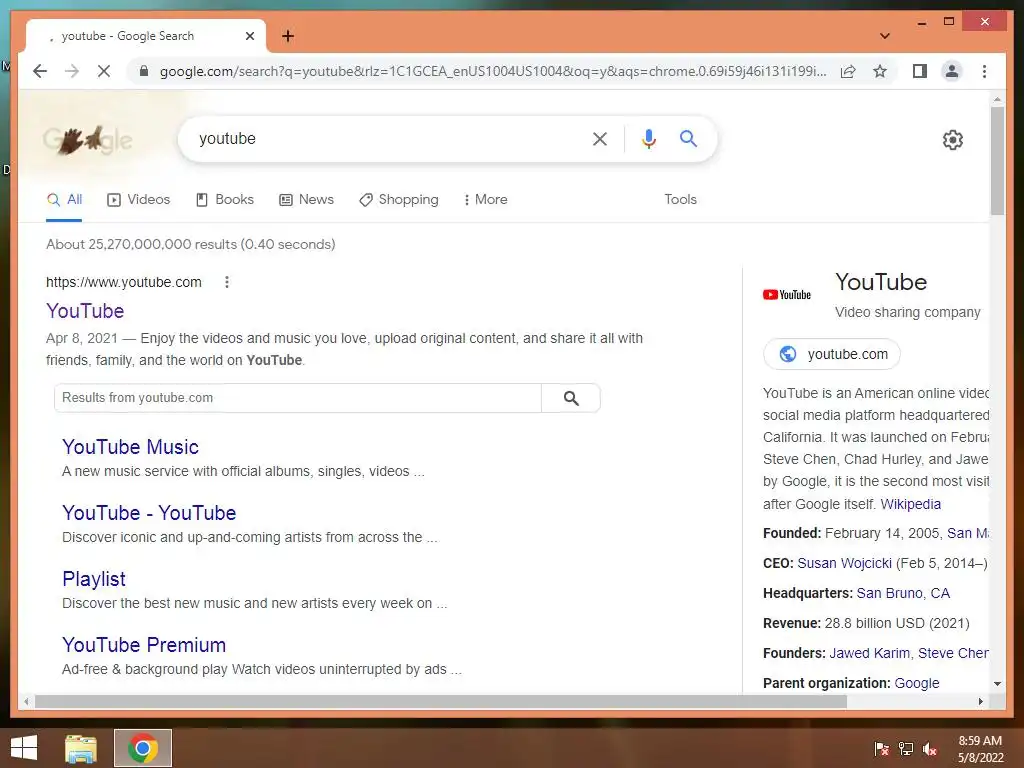Close the youtube Google Search tab
The image size is (1024, 768).
click(249, 36)
